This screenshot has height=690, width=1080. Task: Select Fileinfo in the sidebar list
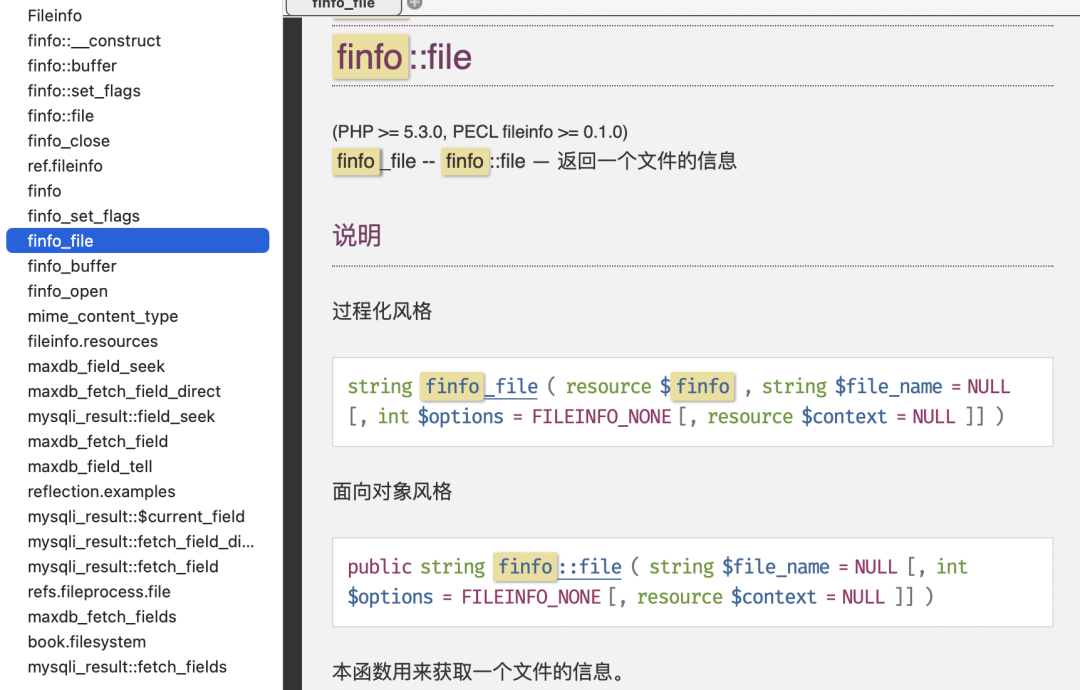[54, 15]
